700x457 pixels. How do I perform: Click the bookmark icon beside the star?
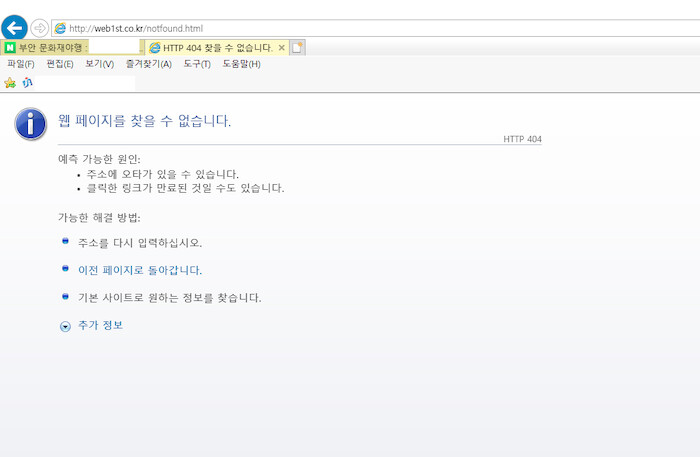[27, 83]
